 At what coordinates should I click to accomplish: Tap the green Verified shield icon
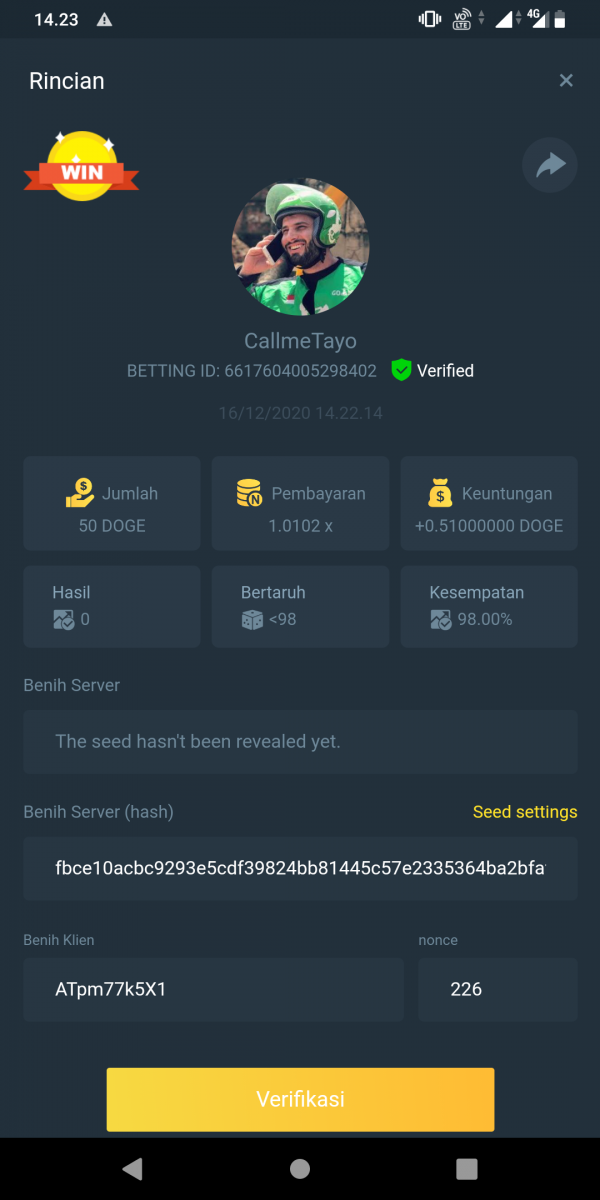pos(401,371)
